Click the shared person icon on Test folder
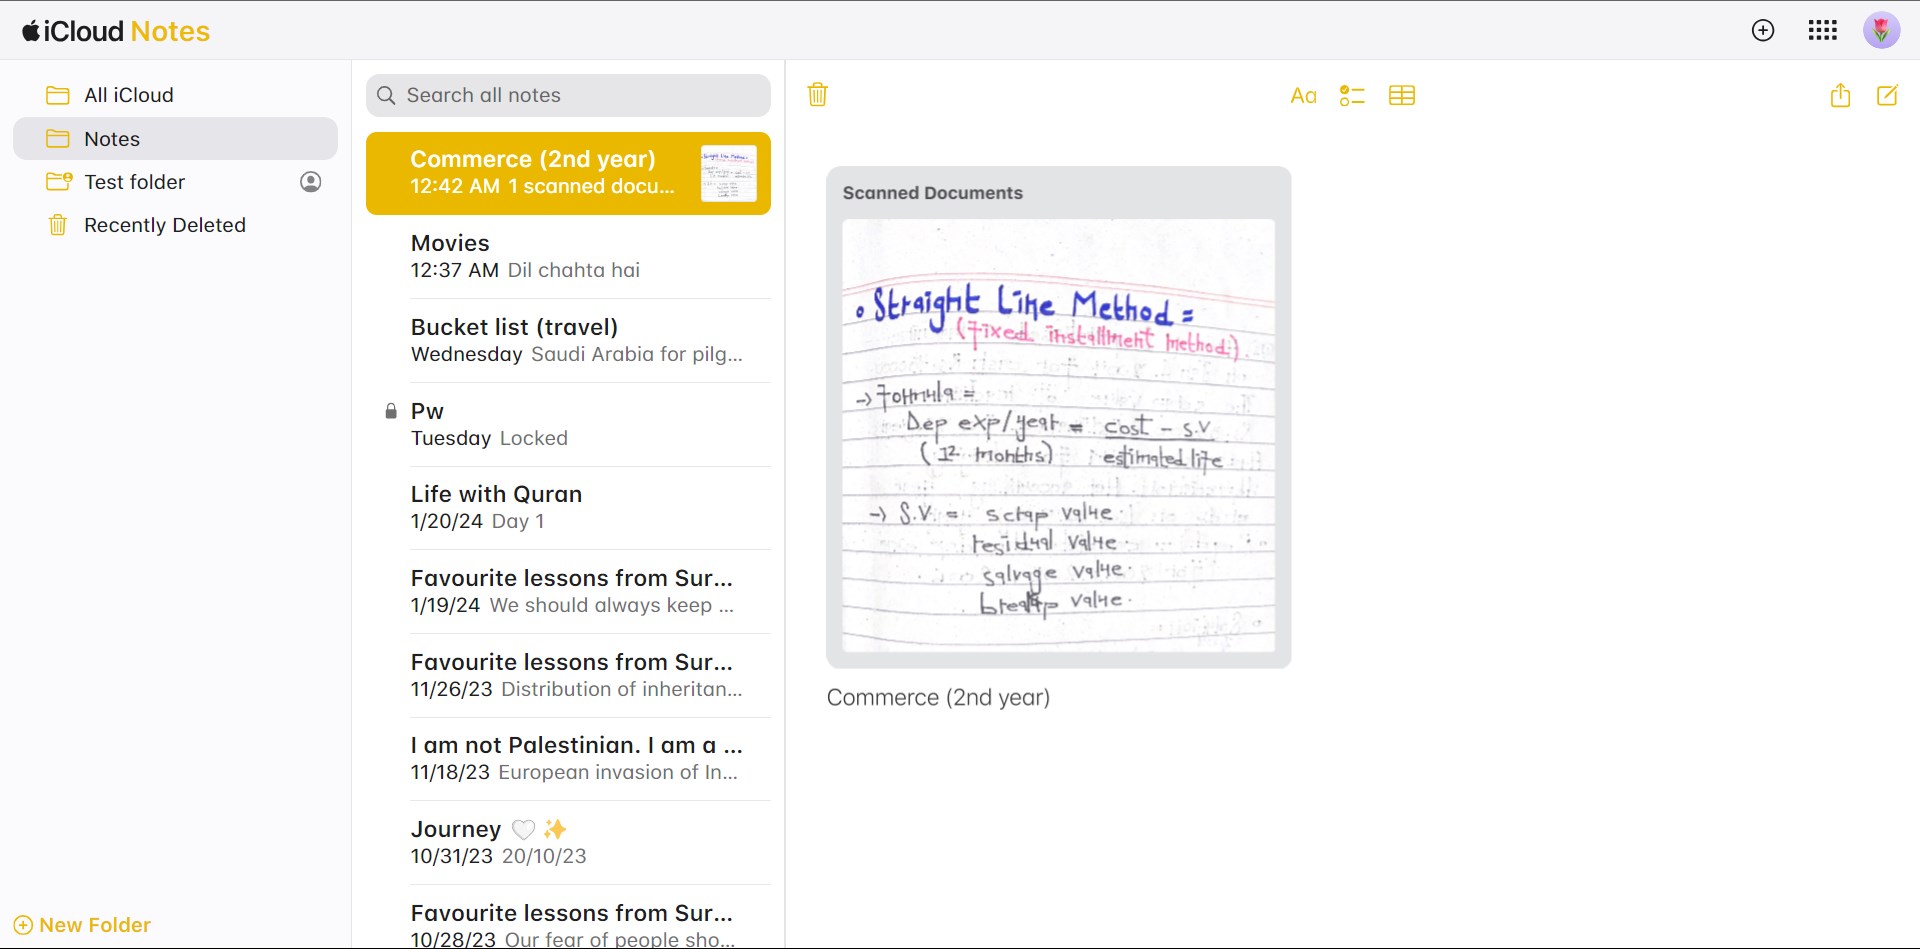 (x=311, y=182)
